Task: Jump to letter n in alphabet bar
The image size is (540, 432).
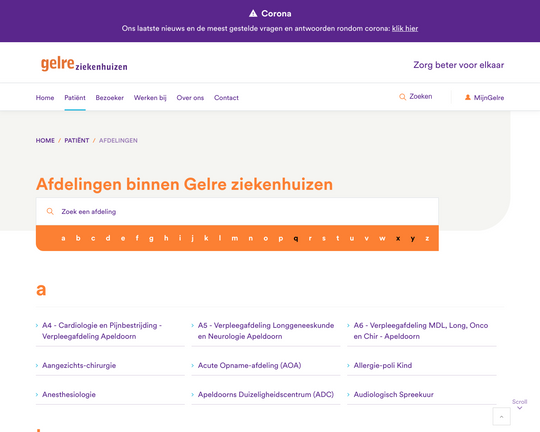Action: [251, 238]
